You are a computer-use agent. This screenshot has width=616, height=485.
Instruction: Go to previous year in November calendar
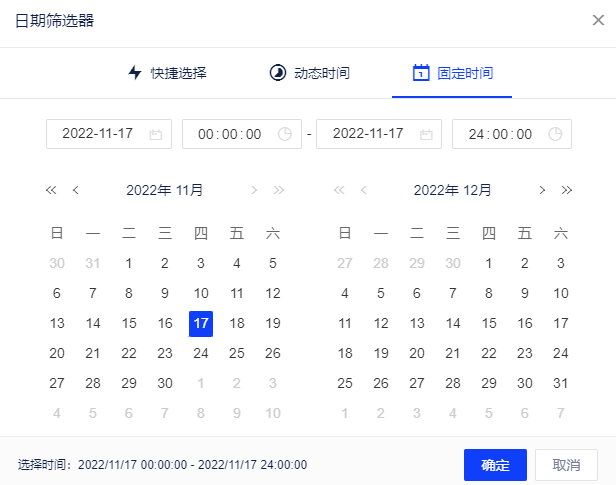pos(51,190)
